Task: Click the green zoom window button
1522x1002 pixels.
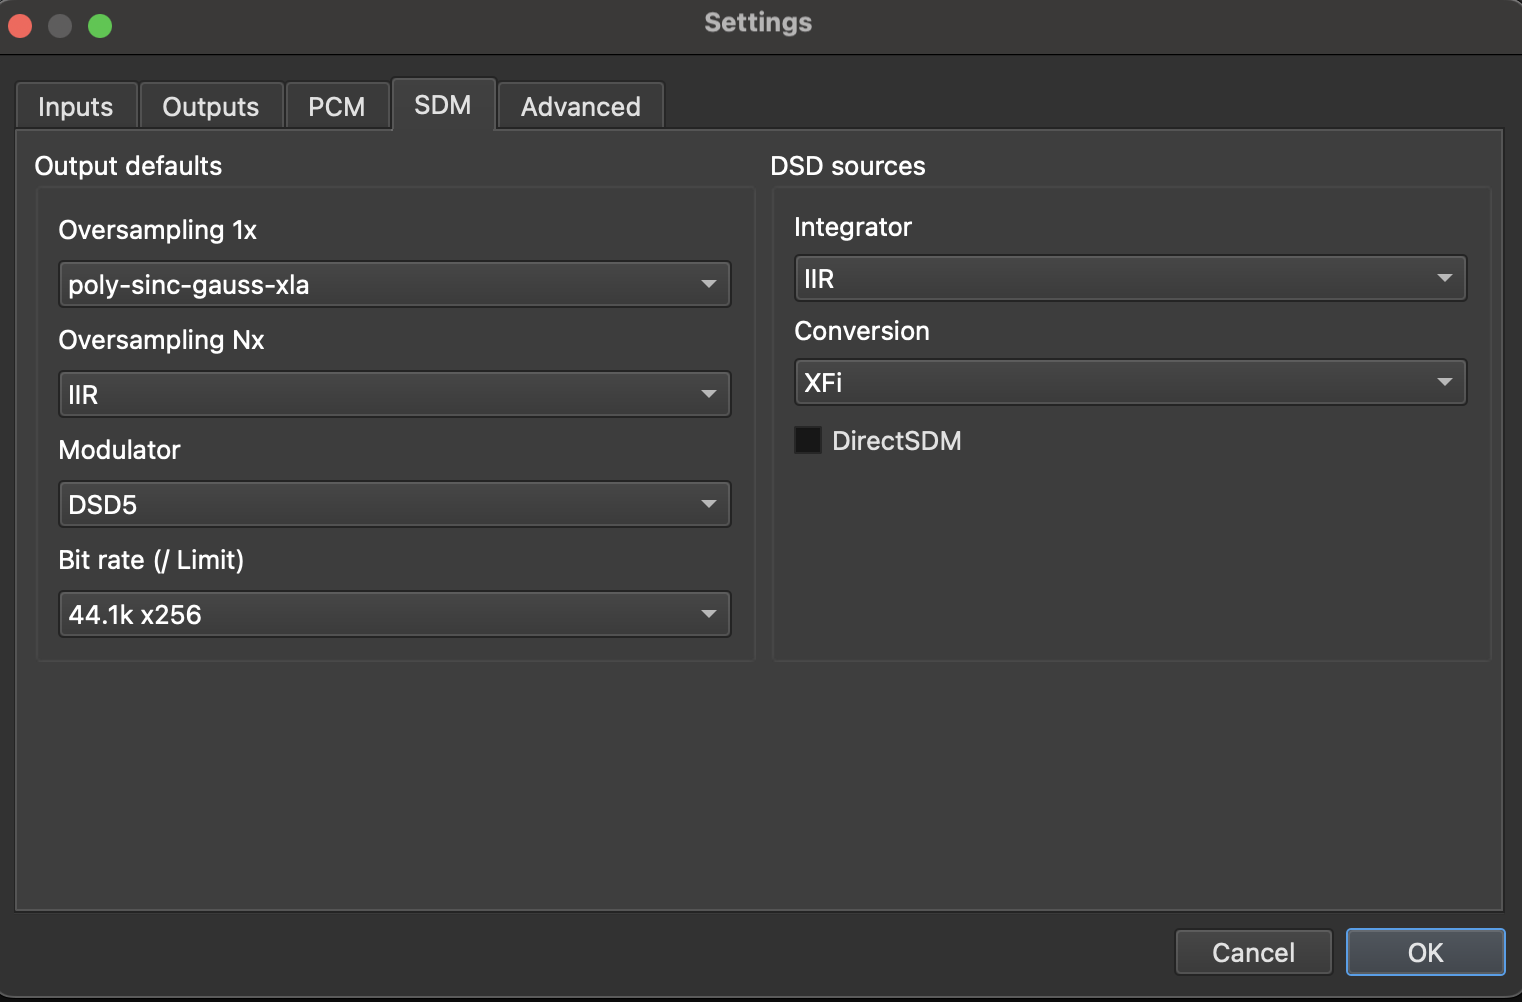Action: tap(100, 26)
